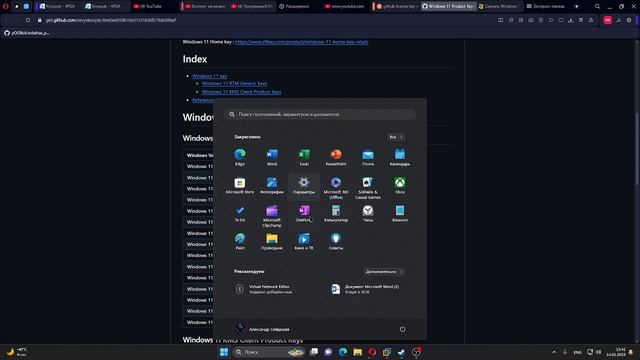Reload the current page
The height and width of the screenshot is (360, 640).
(28, 20)
